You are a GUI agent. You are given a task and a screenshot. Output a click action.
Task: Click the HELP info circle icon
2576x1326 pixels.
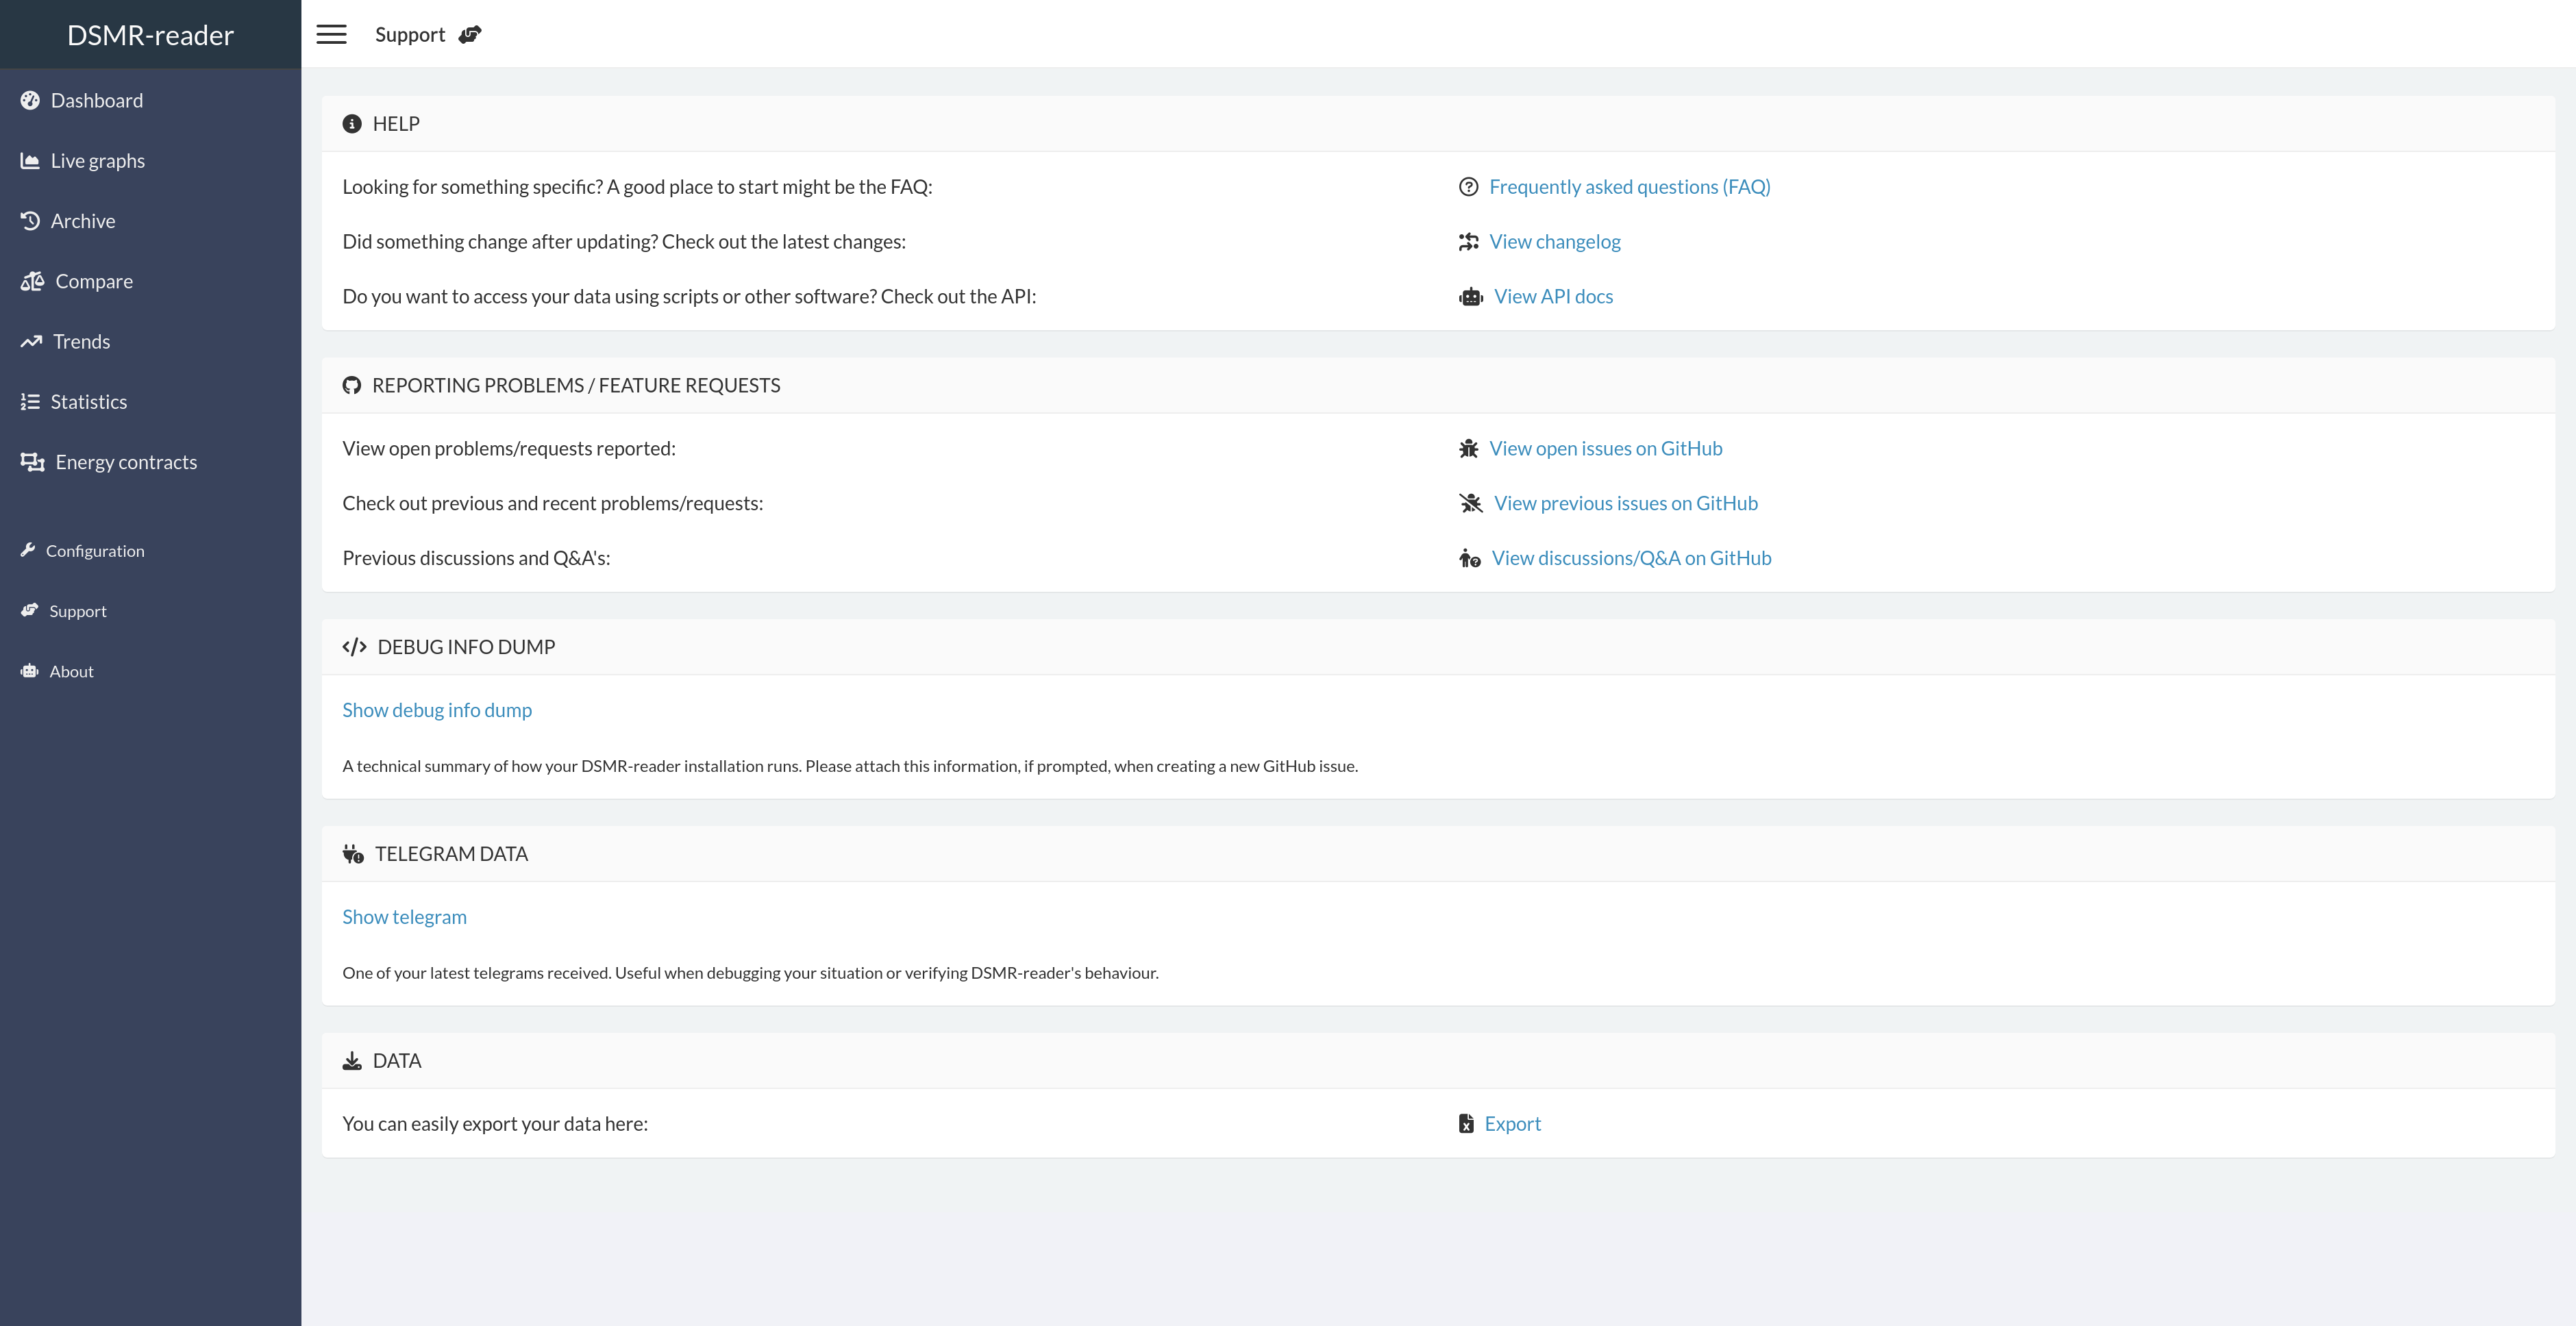click(x=352, y=124)
